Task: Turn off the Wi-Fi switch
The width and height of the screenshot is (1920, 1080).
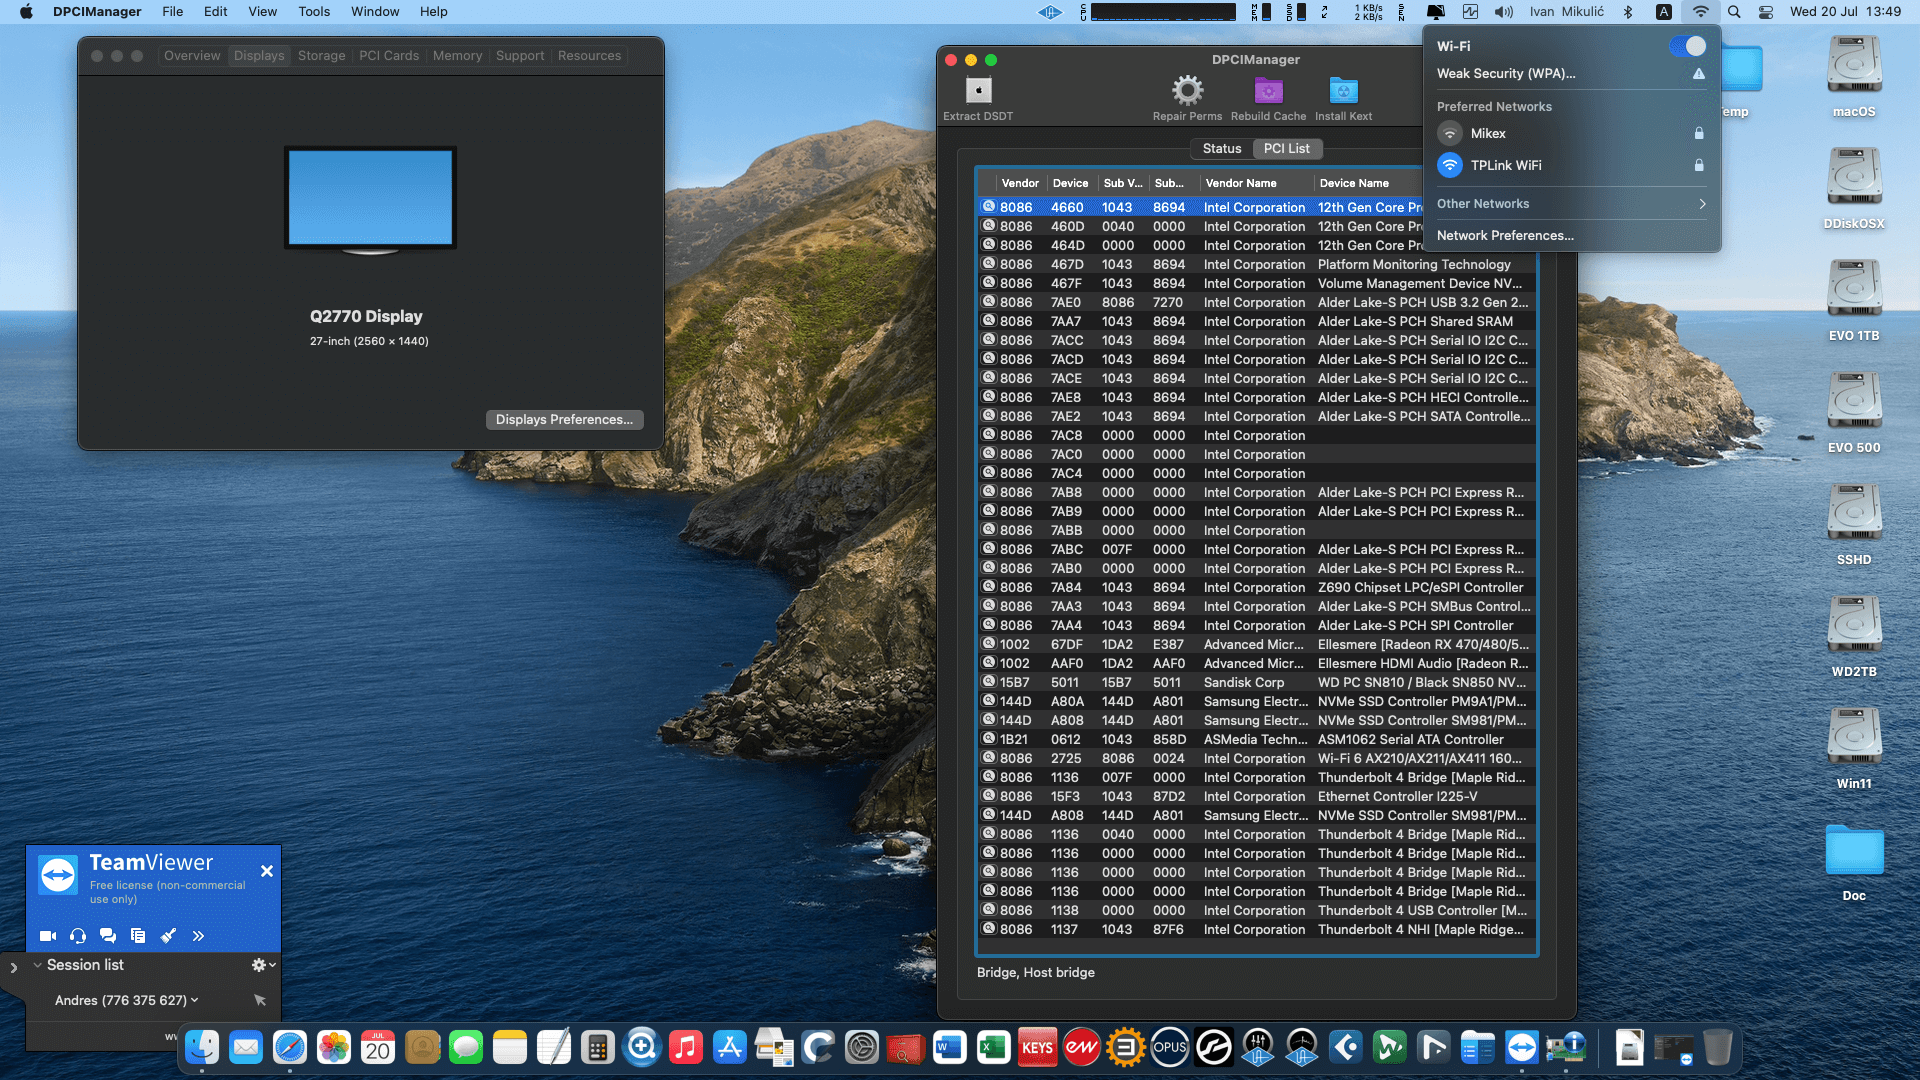Action: (1688, 46)
